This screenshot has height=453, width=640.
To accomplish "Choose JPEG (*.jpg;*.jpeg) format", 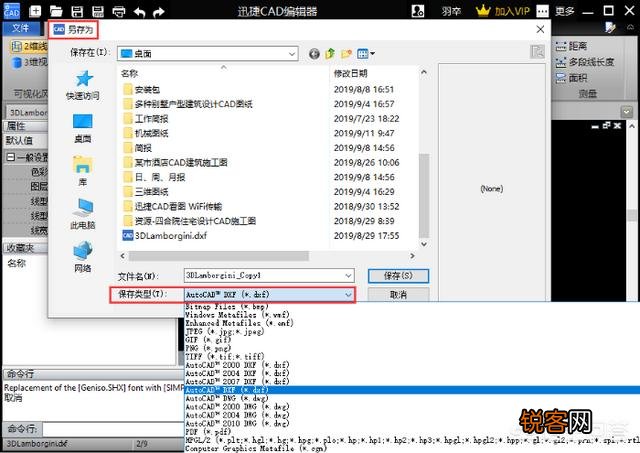I will click(x=225, y=331).
